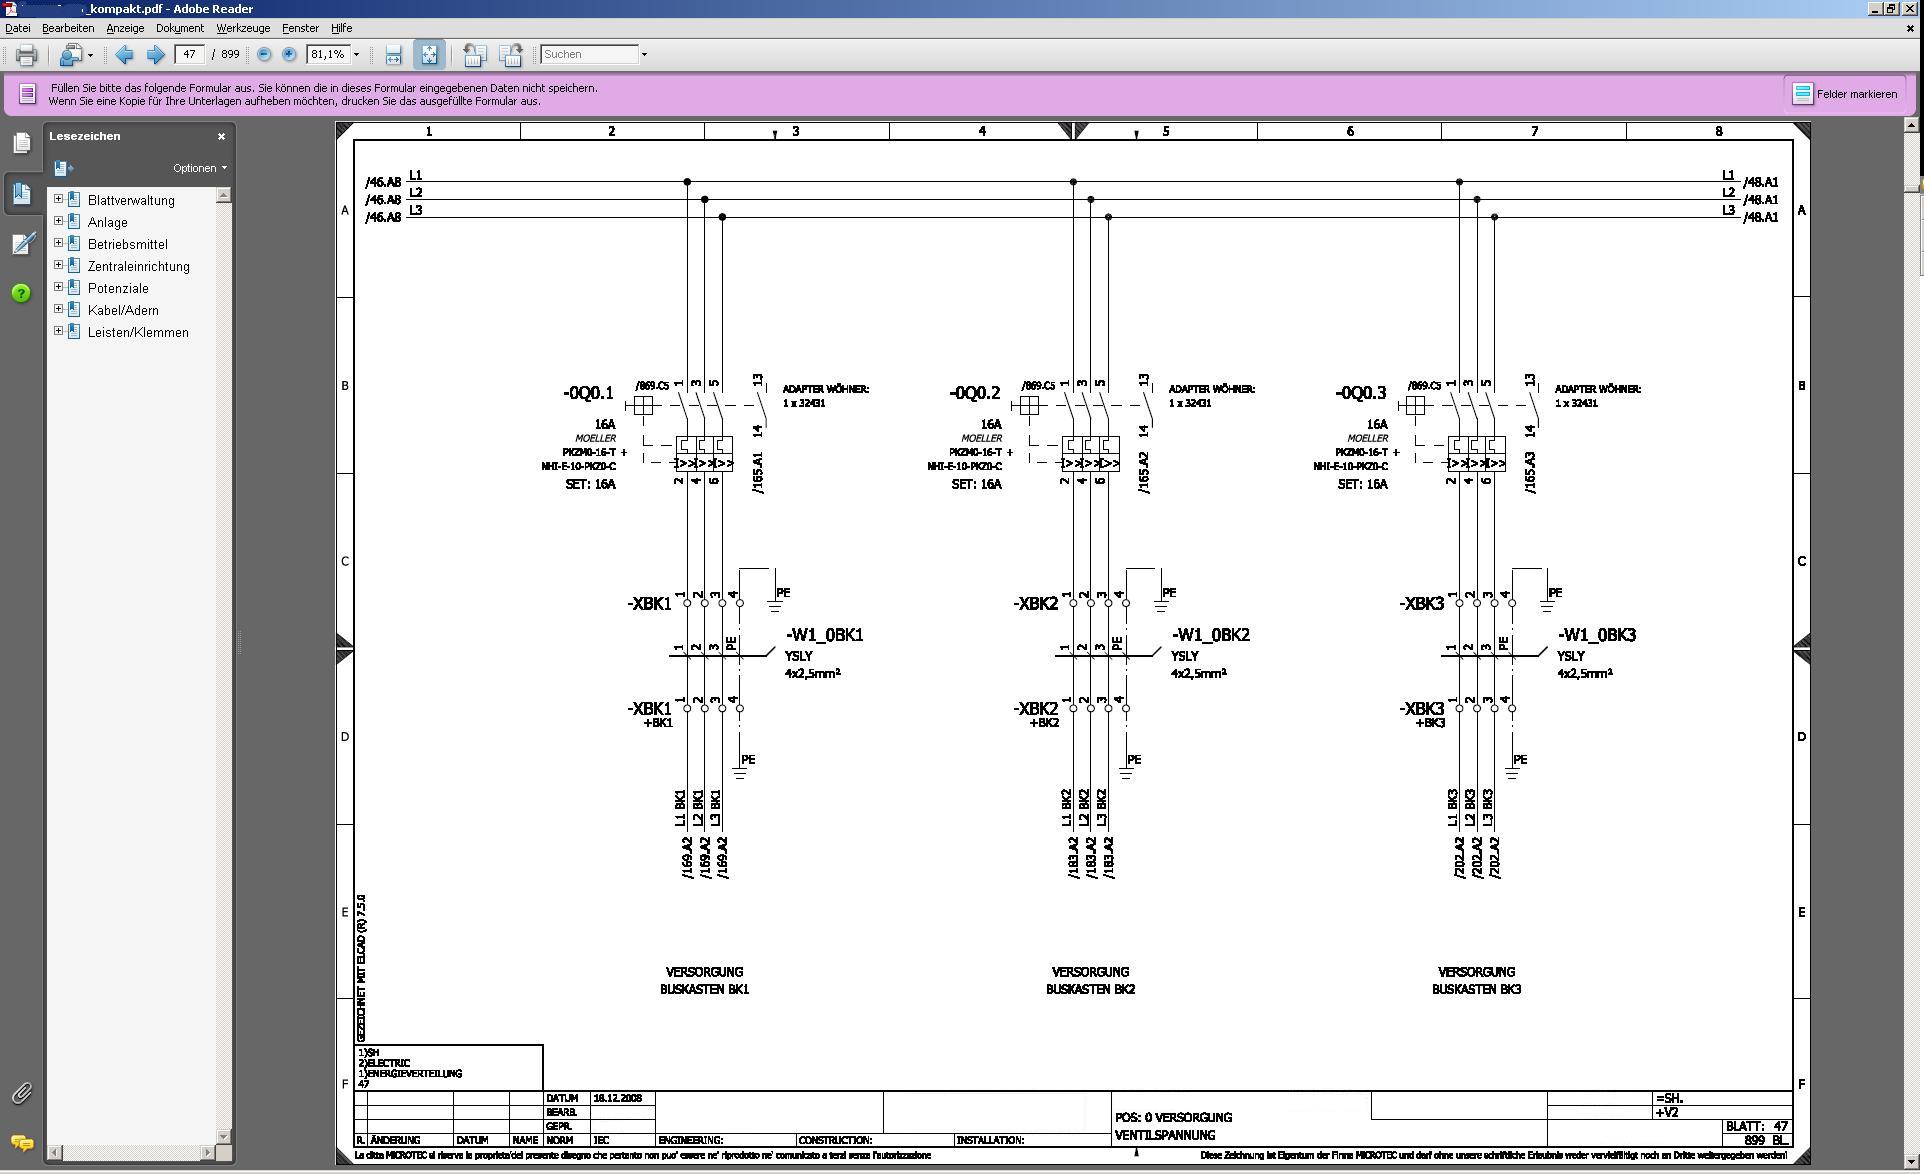Expand the Anlage bookmark
Viewport: 1924px width, 1174px height.
pyautogui.click(x=58, y=221)
